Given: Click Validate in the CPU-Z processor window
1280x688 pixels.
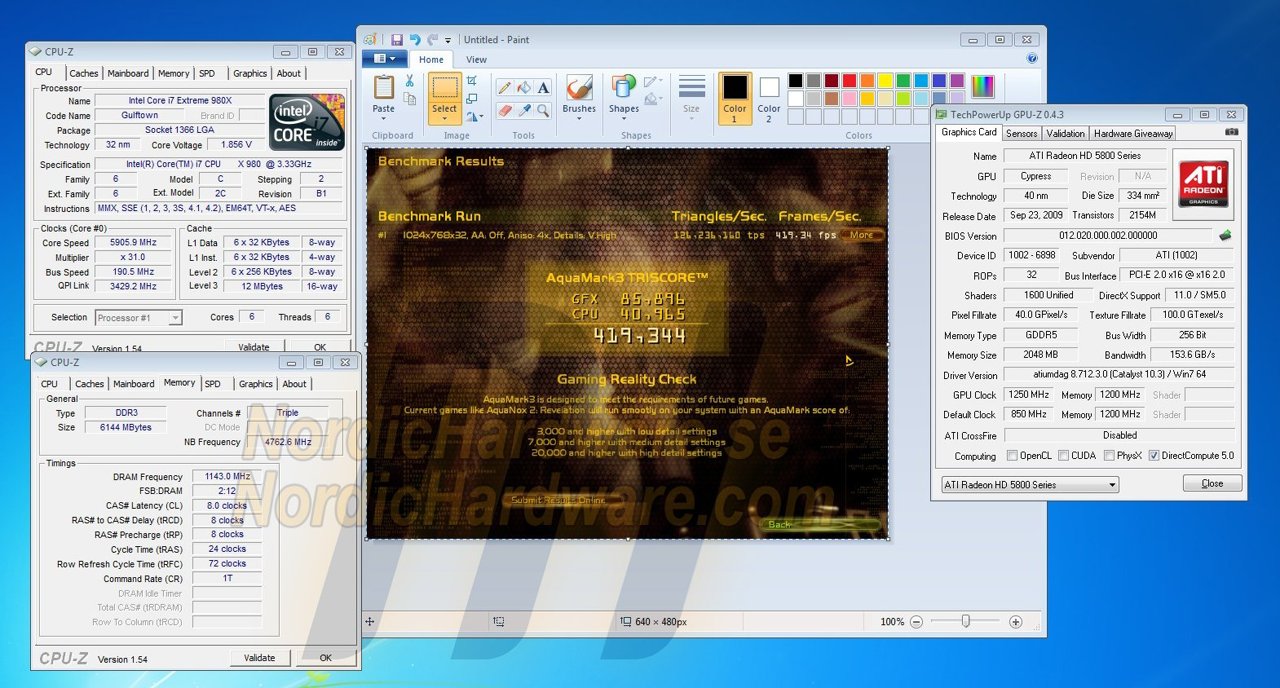Looking at the screenshot, I should [x=254, y=347].
